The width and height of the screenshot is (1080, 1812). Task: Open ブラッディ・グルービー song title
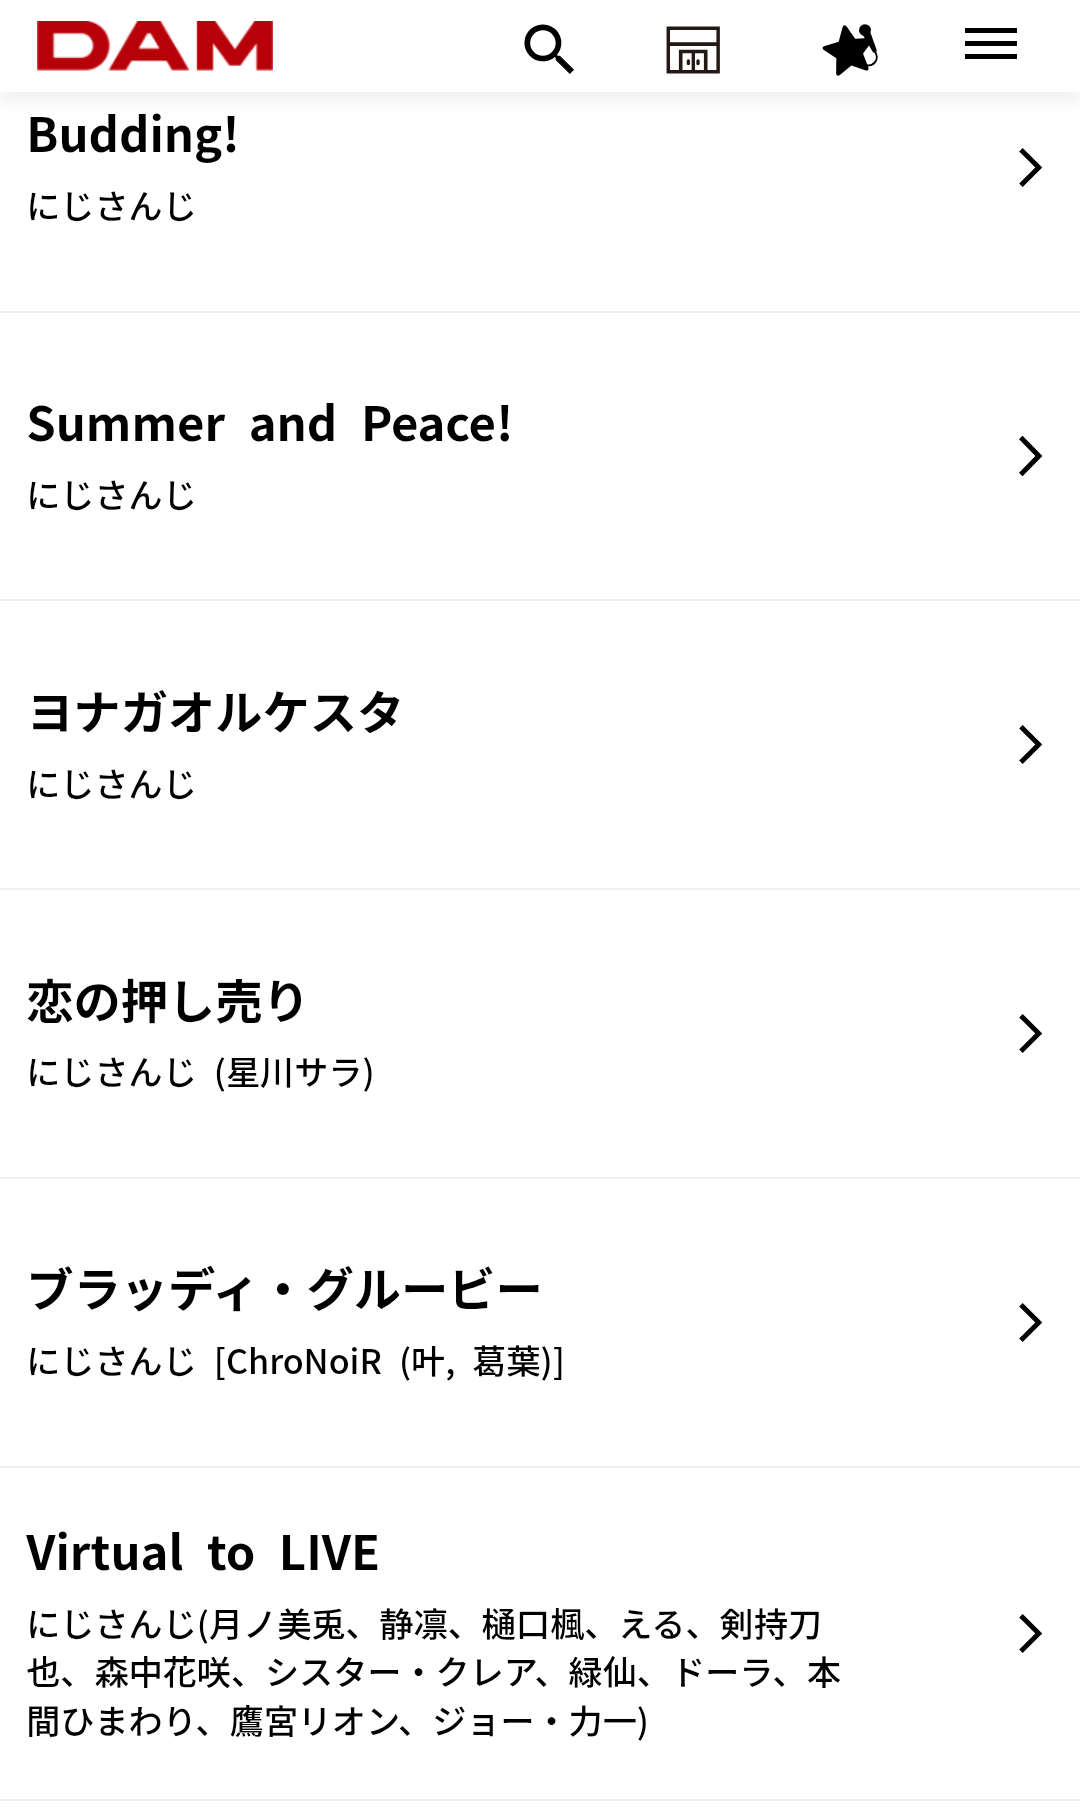point(284,1290)
